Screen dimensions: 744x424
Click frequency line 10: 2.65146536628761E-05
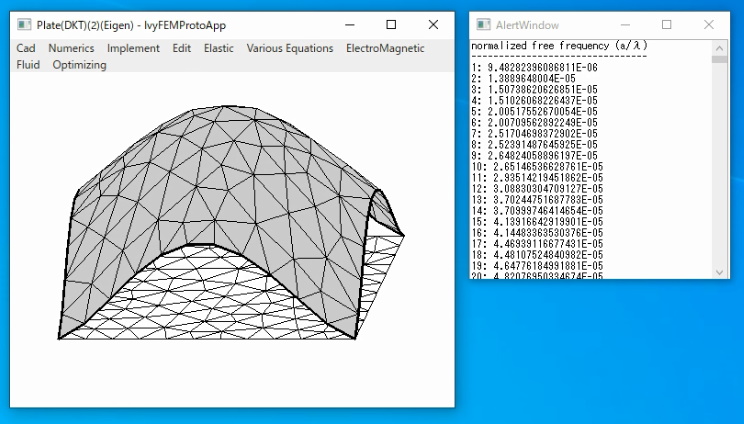(537, 166)
